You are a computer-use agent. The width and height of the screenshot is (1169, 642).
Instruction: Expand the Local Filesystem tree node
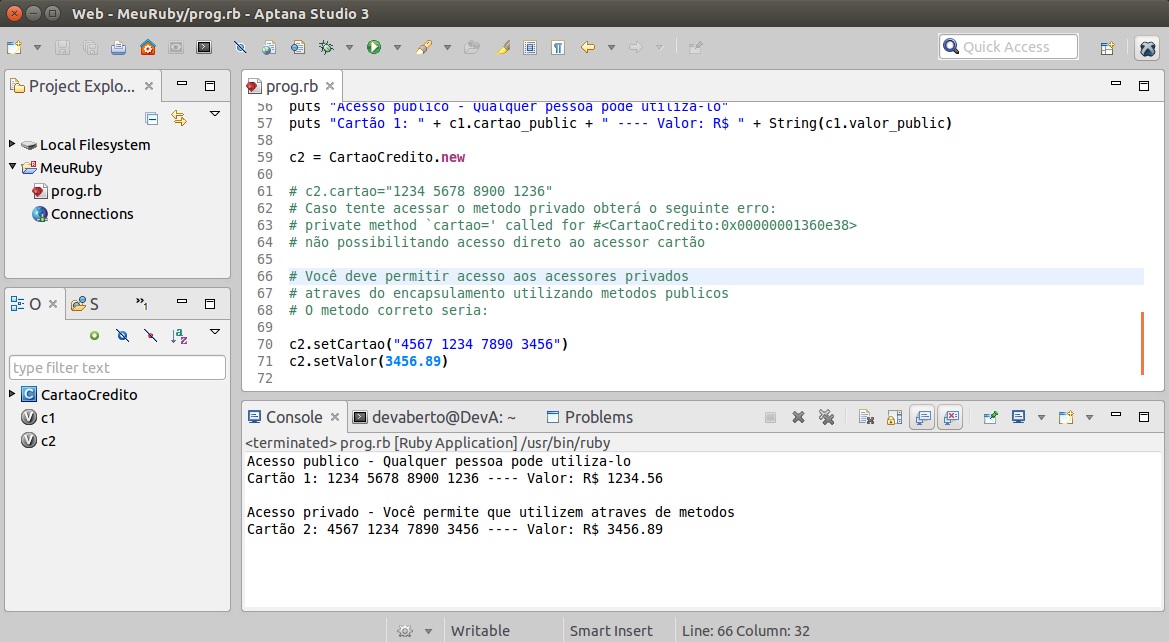point(13,145)
